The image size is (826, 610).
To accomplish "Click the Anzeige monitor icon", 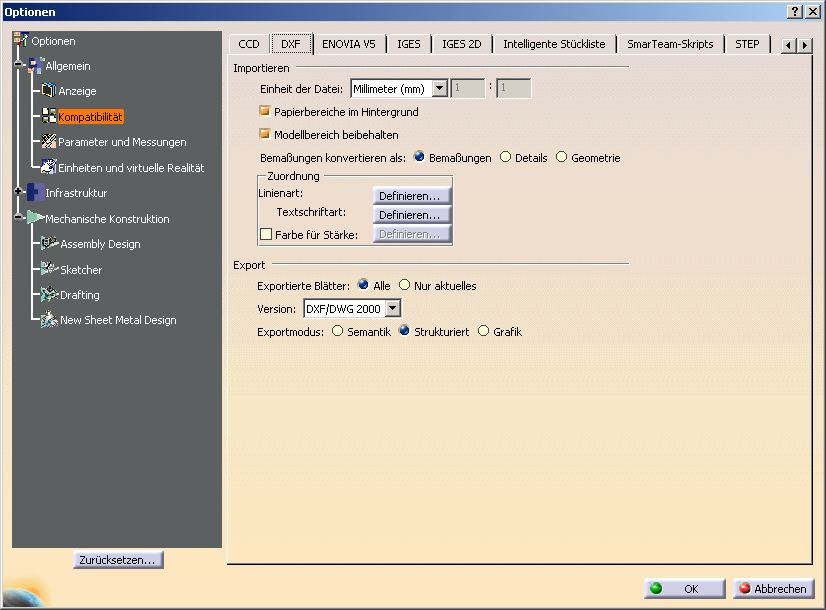I will pyautogui.click(x=48, y=91).
